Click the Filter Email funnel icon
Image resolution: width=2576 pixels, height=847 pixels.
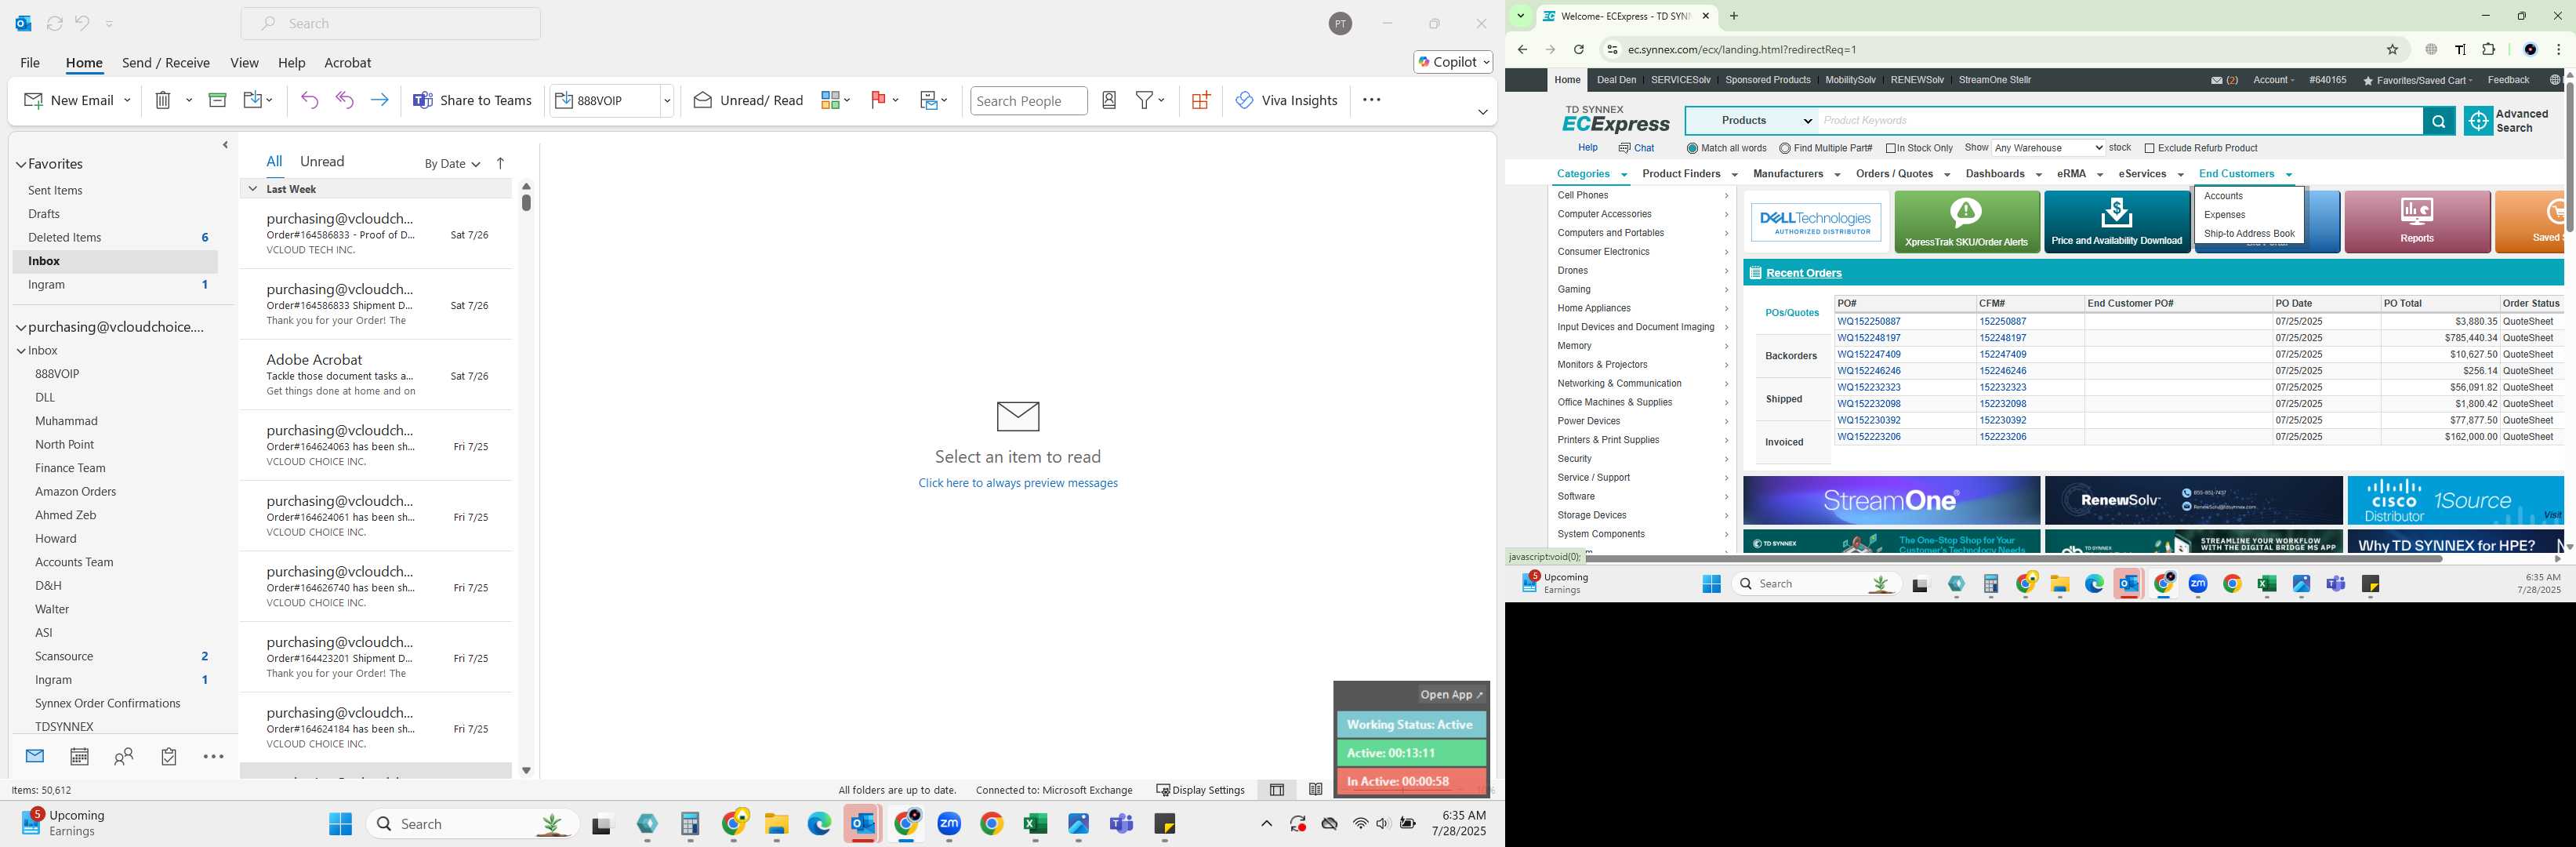tap(1144, 100)
